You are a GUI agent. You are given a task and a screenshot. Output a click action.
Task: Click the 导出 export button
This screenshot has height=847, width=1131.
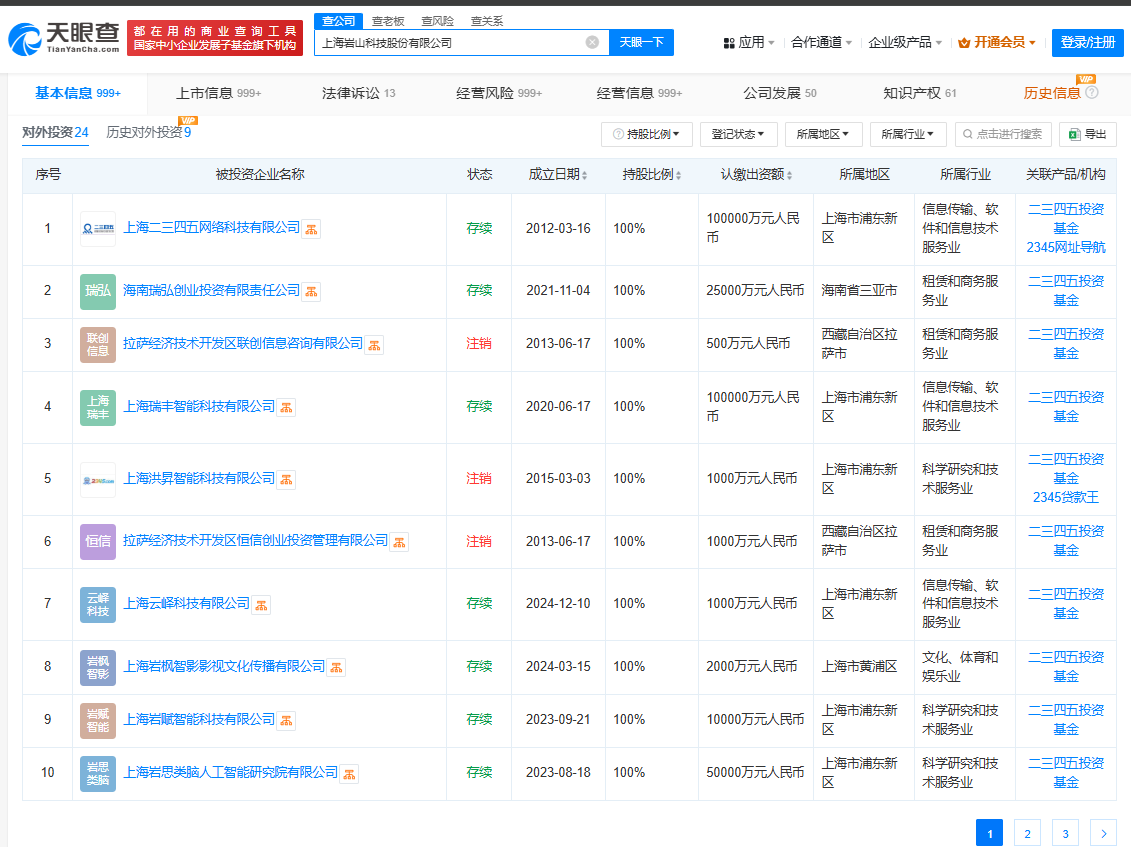click(x=1088, y=134)
